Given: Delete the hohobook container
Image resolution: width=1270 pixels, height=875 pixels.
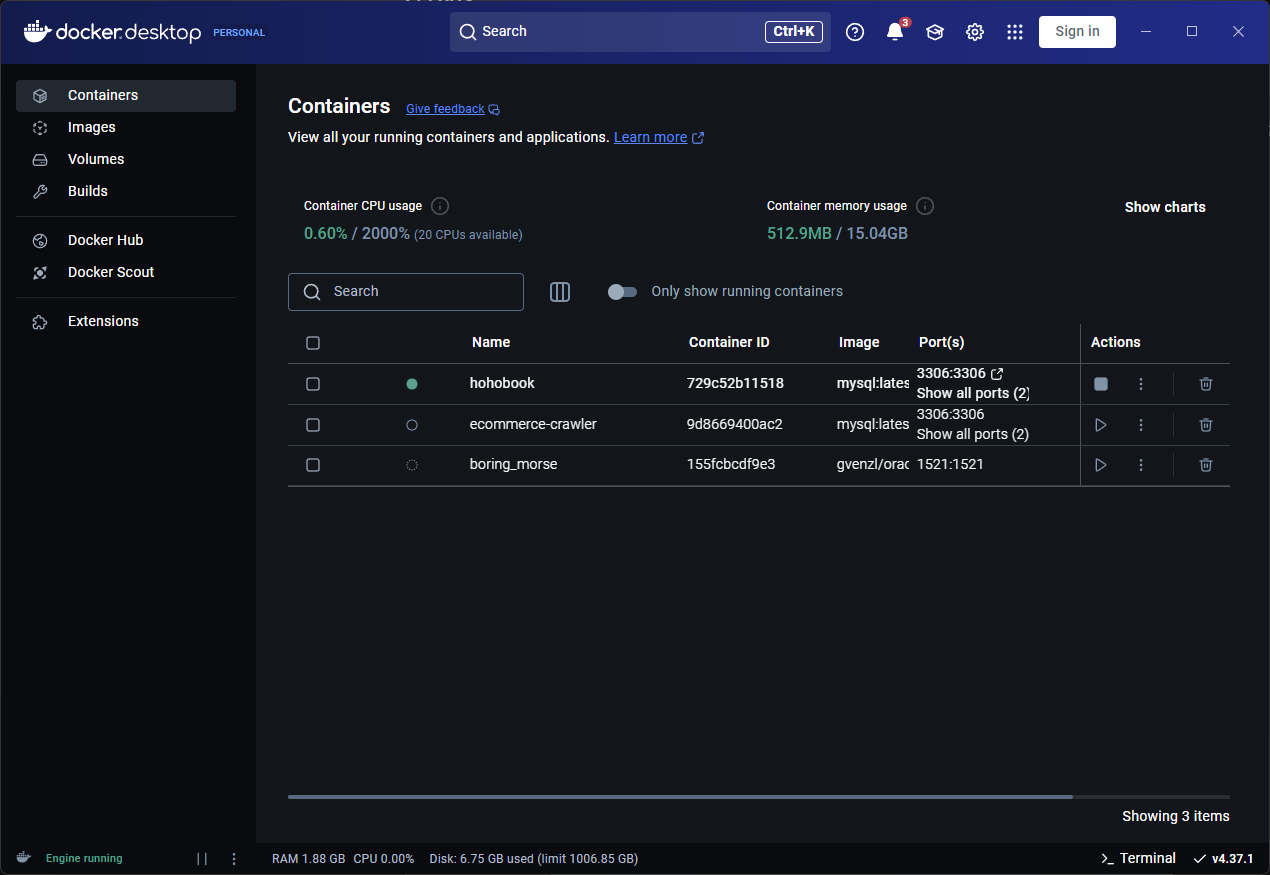Looking at the screenshot, I should 1206,384.
